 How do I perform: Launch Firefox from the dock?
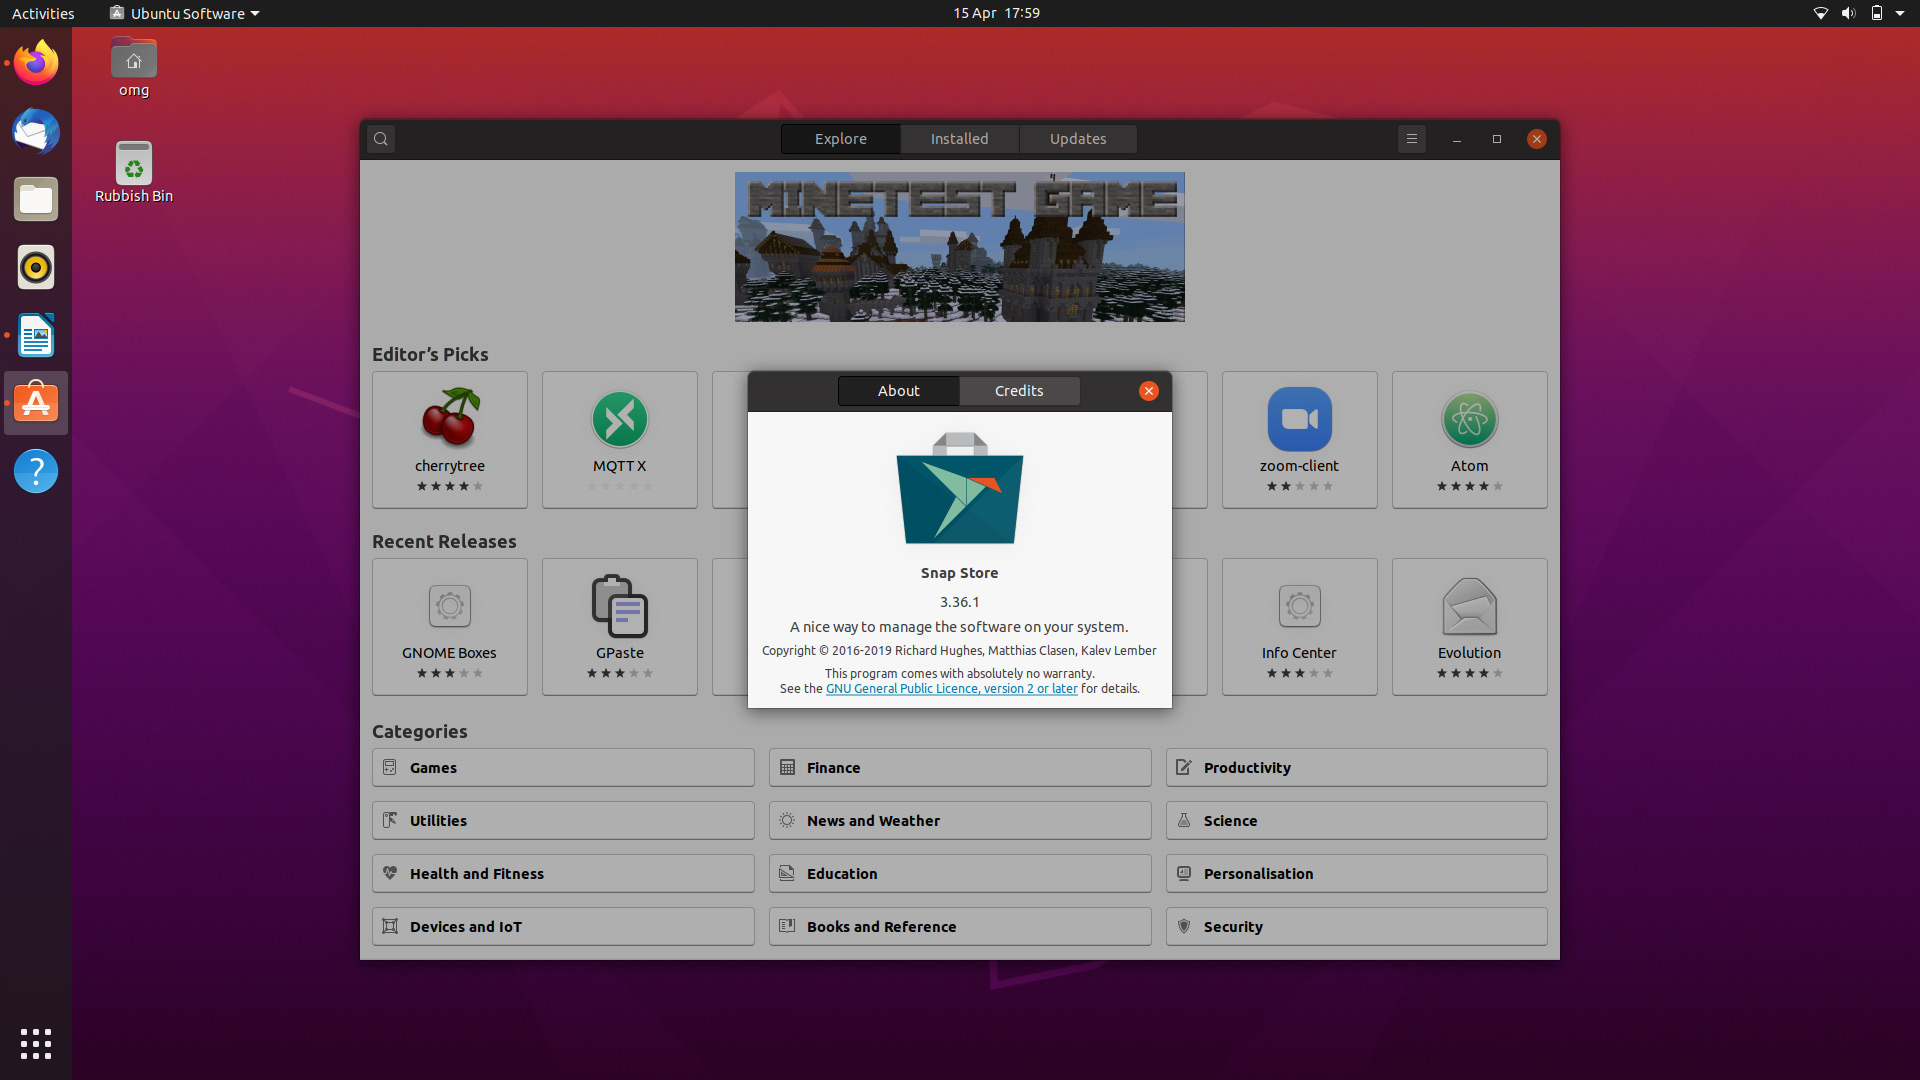pos(36,64)
